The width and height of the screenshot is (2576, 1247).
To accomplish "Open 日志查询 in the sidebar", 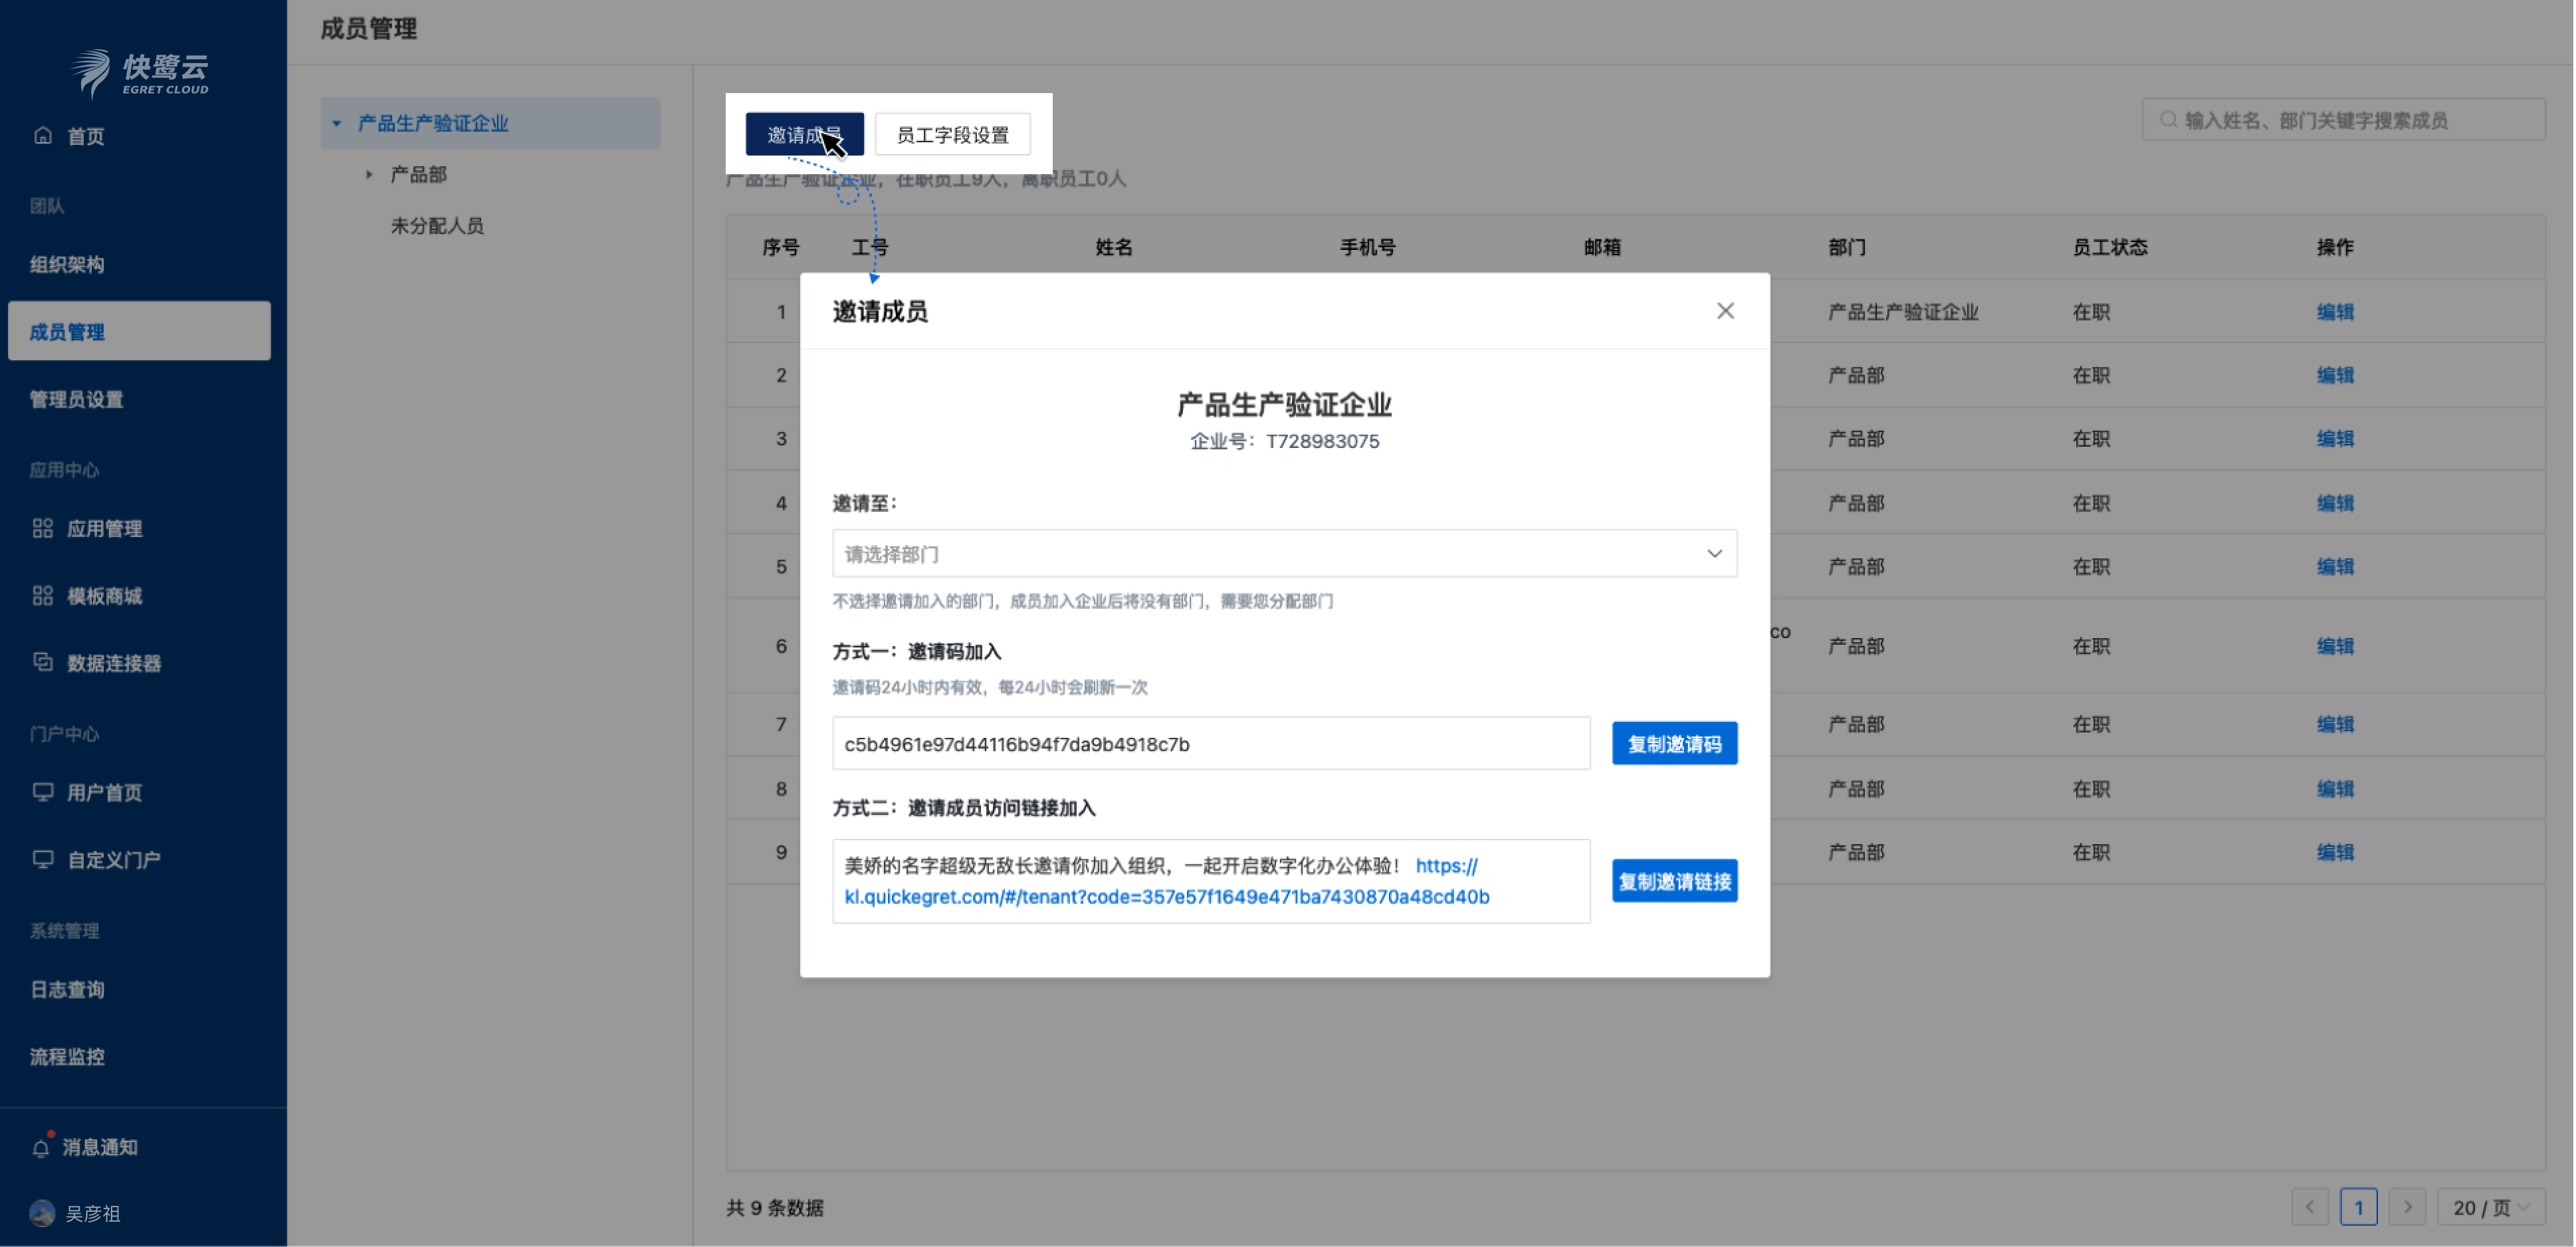I will tap(67, 989).
